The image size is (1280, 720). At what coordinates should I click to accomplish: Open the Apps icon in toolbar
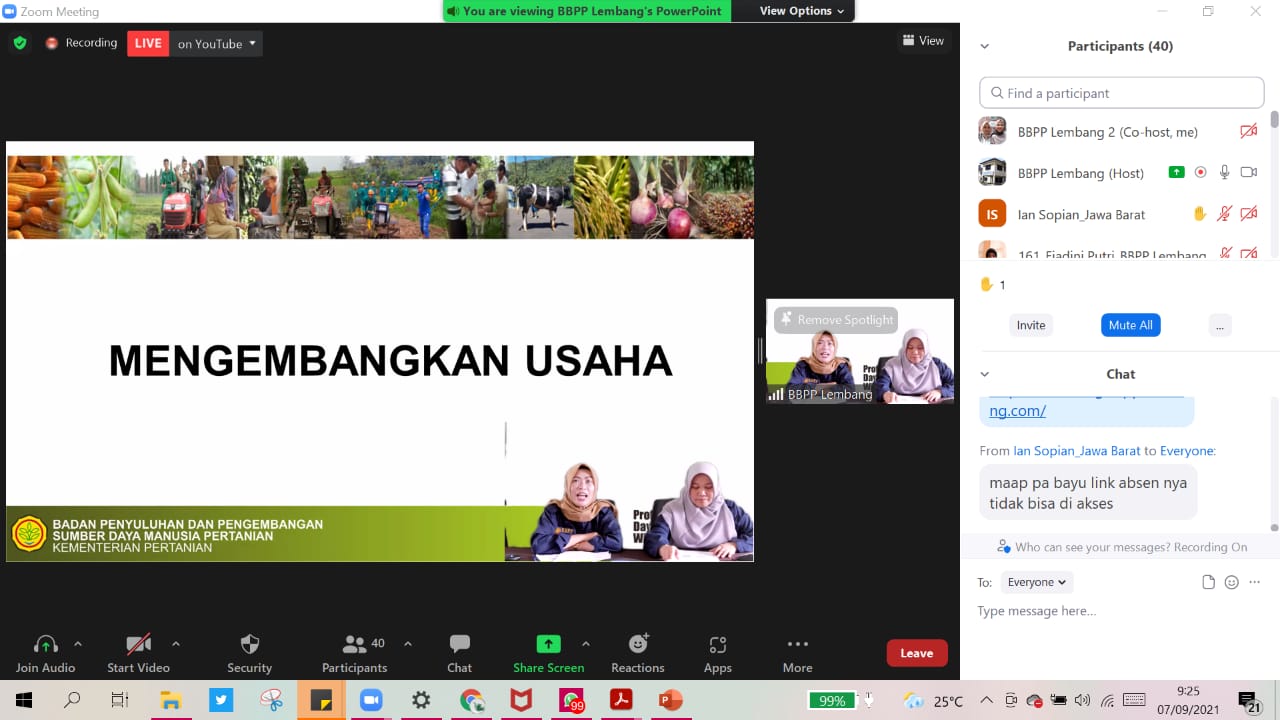(717, 644)
